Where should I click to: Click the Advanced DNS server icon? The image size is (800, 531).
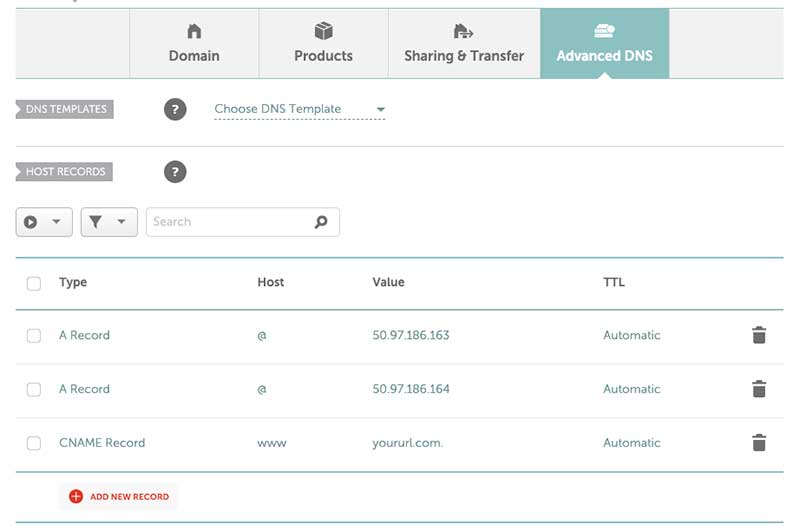coord(604,31)
